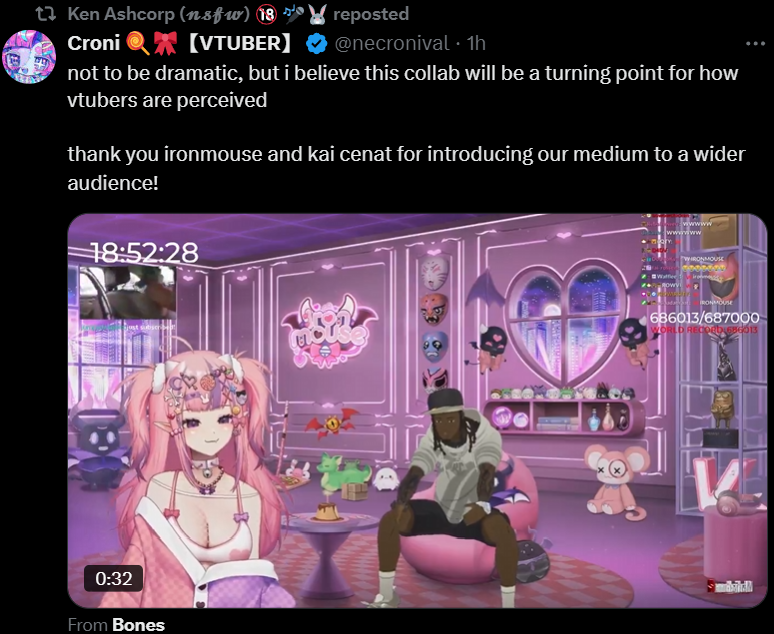Click the repost arrows icon

(46, 14)
